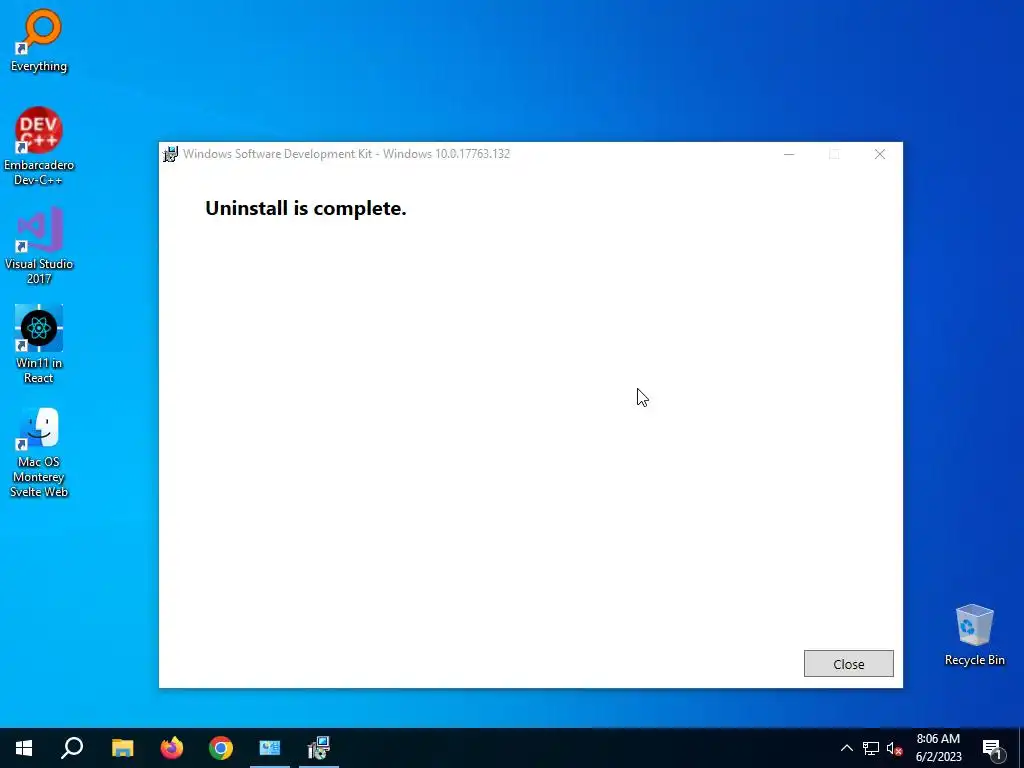Open the Action Center notifications icon

[992, 748]
